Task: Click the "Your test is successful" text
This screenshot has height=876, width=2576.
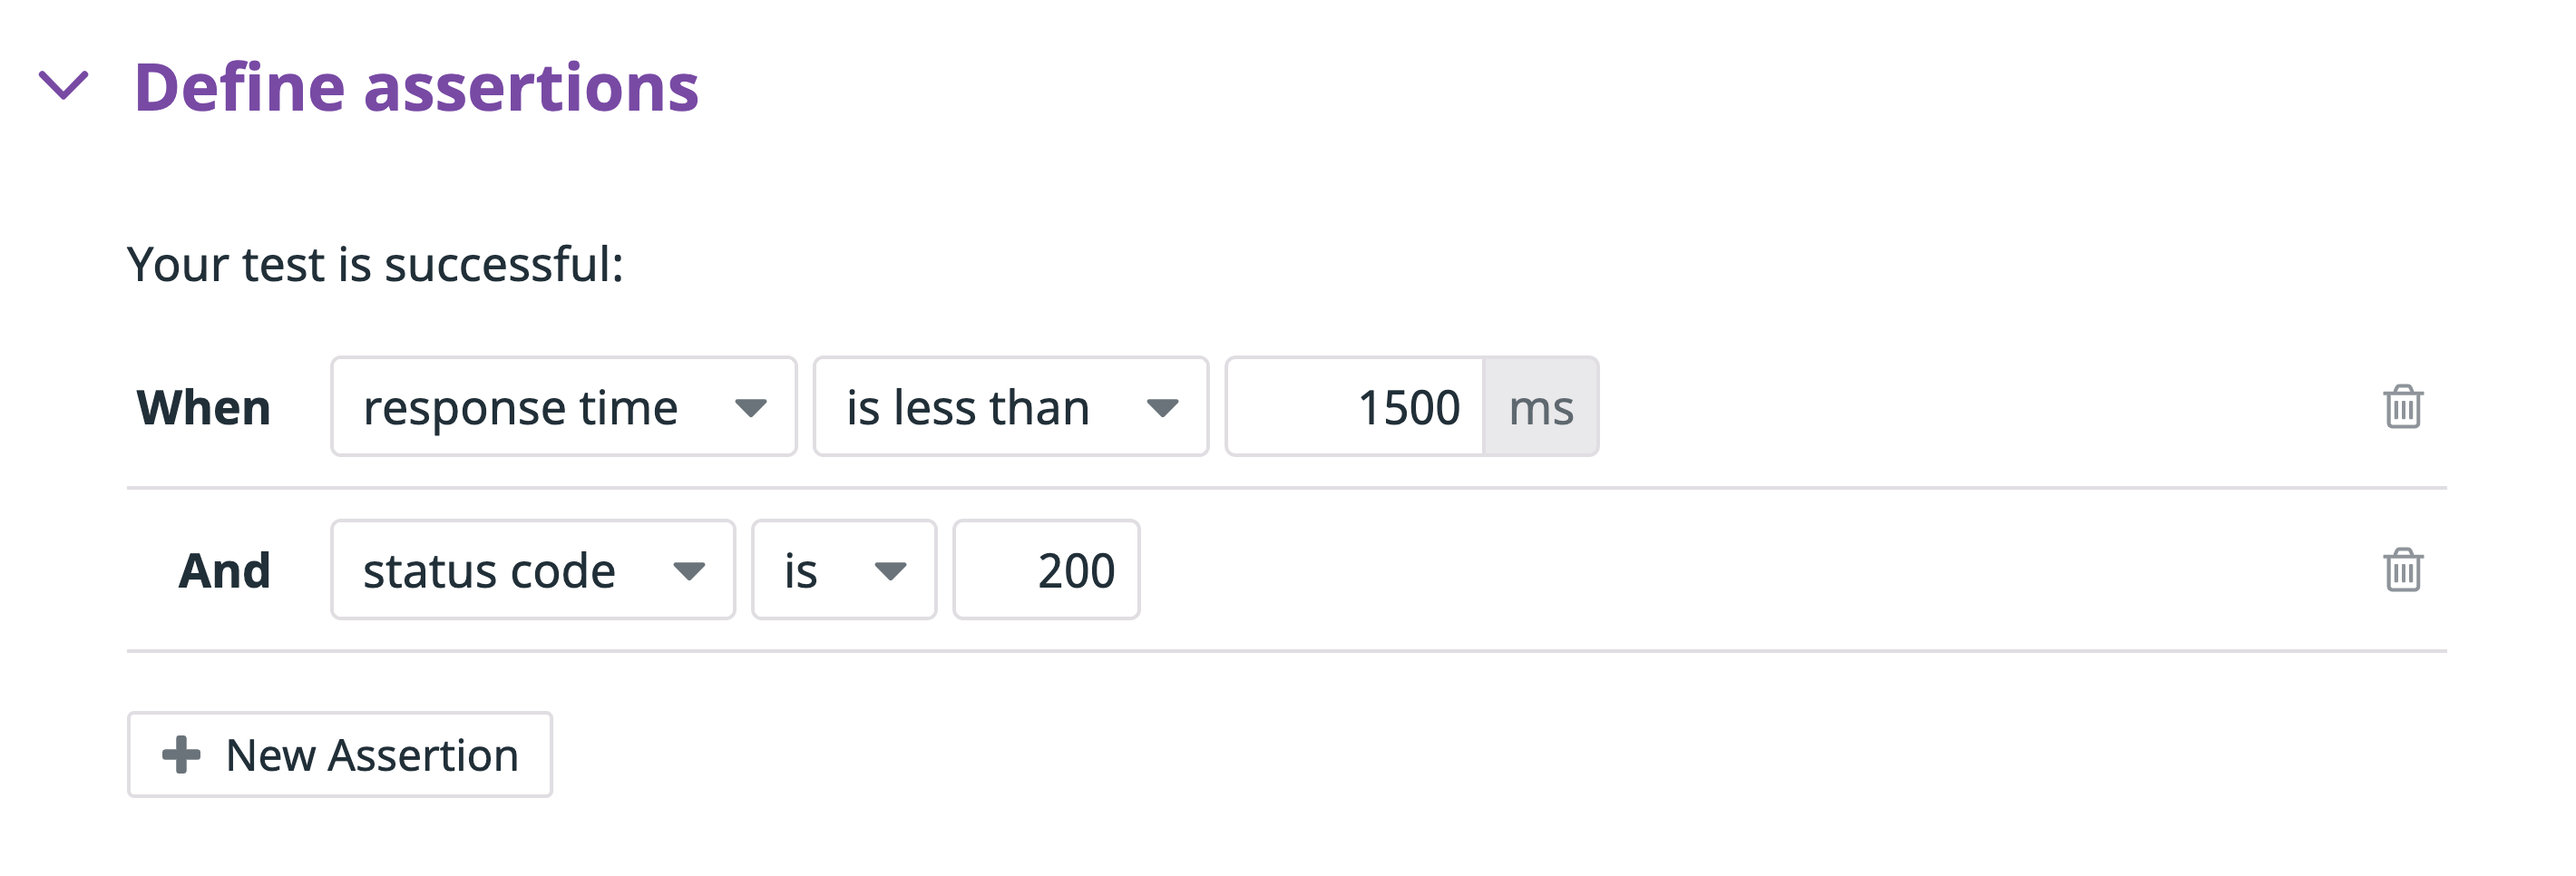Action: (x=375, y=264)
